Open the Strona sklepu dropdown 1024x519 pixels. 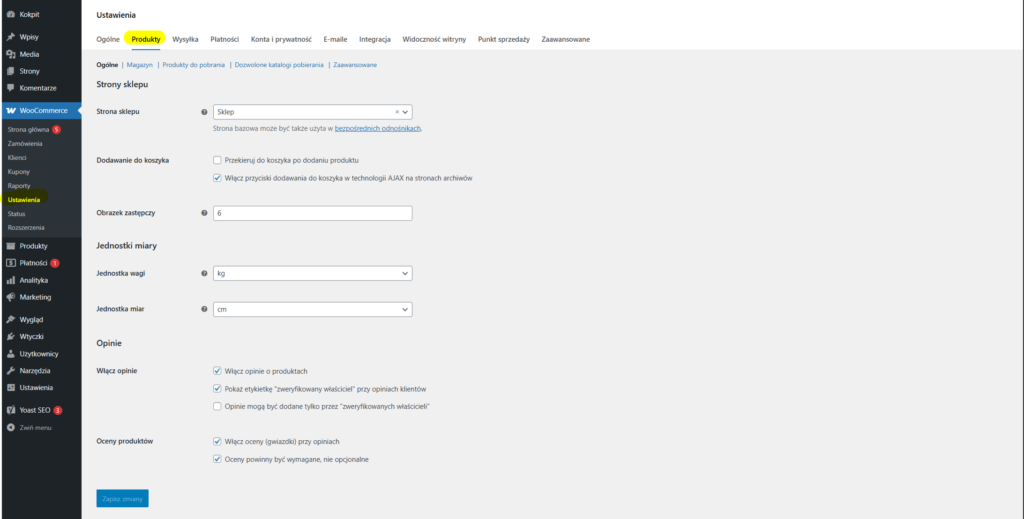tap(312, 112)
